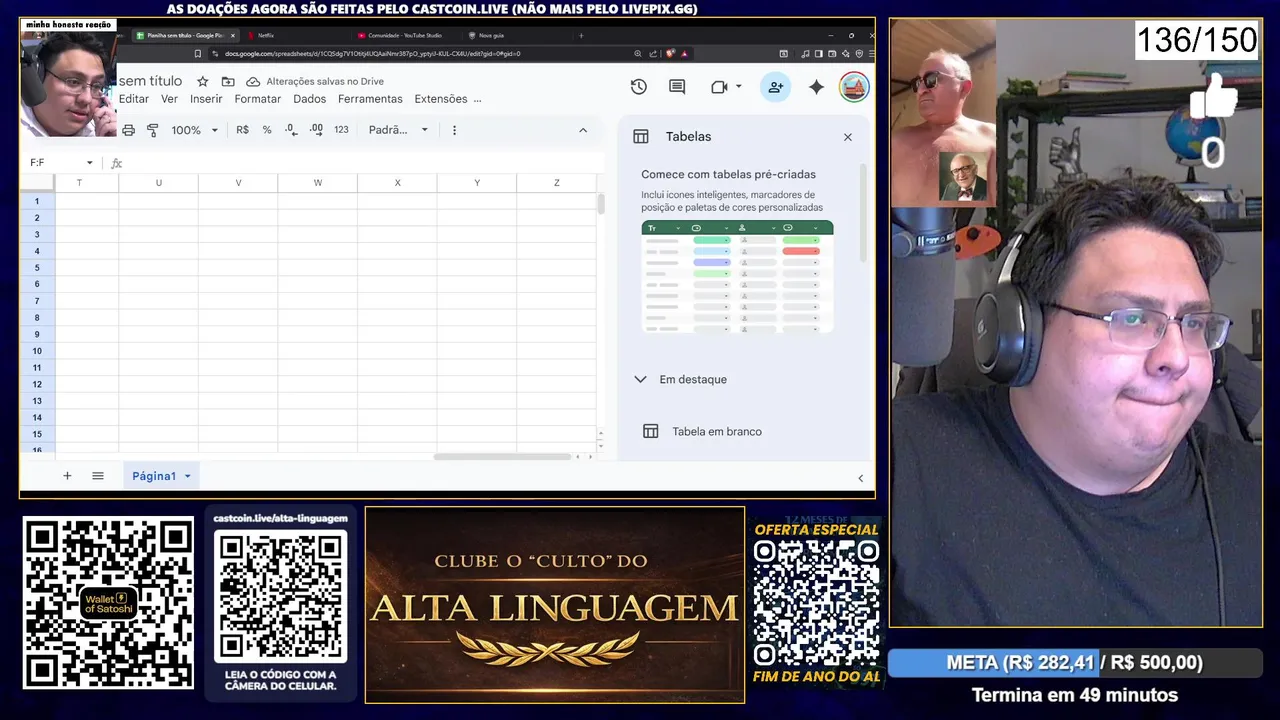Click the overflow ... menu item
Screen dimensions: 1280x720
pos(477,100)
